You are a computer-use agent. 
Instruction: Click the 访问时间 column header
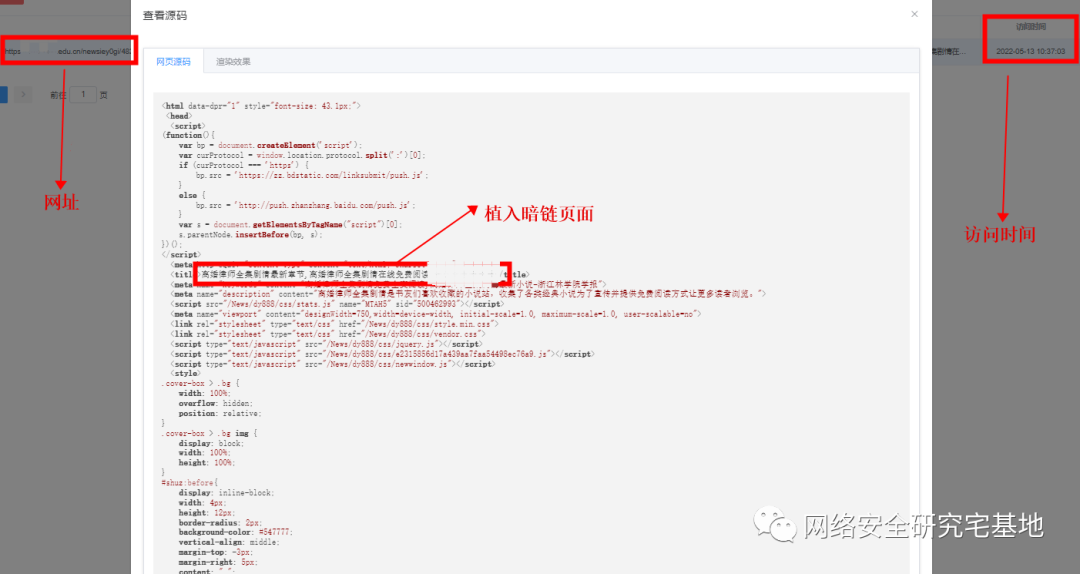[1030, 27]
